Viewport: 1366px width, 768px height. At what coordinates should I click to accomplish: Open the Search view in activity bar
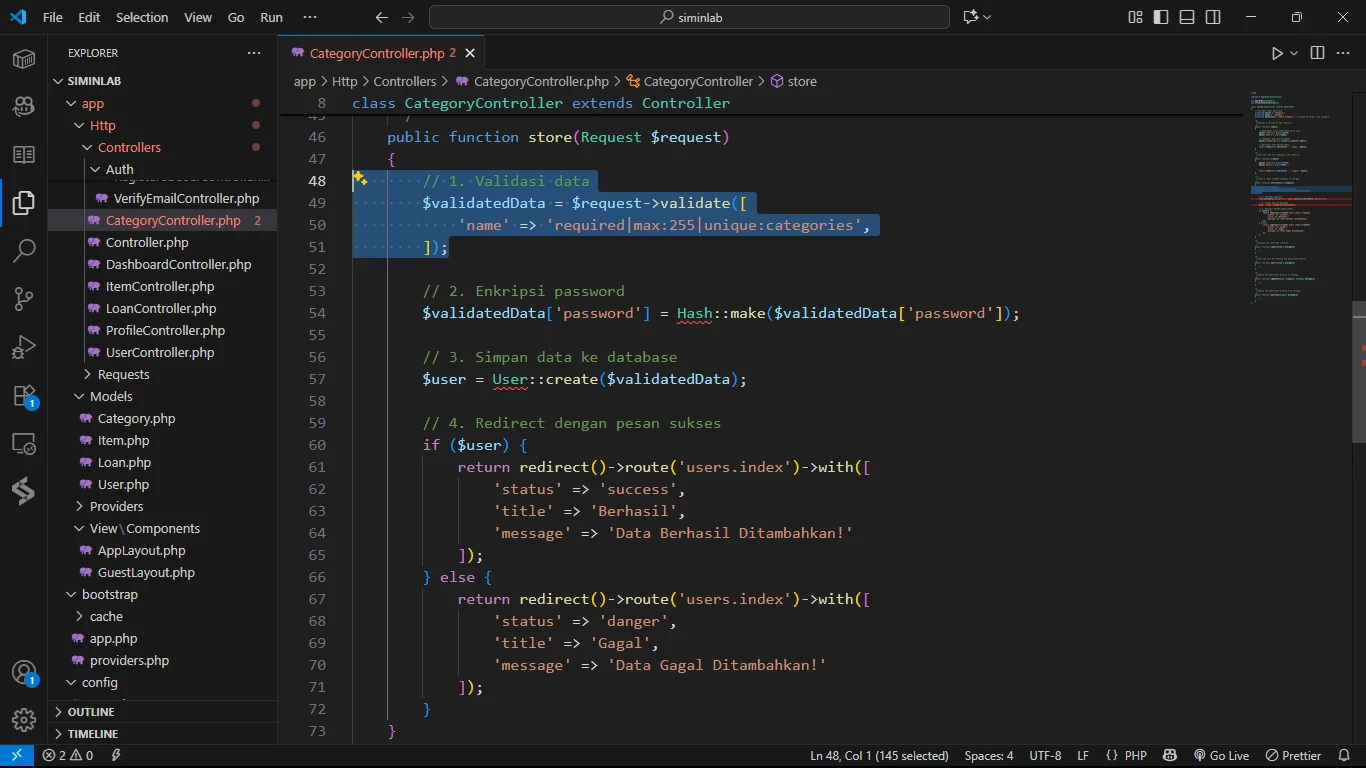(24, 251)
